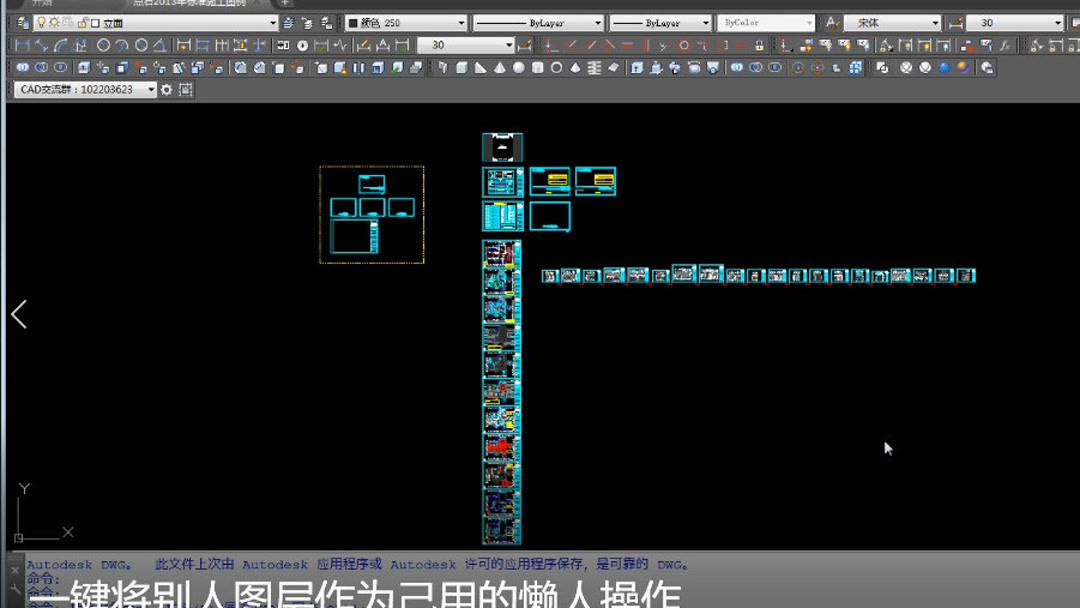This screenshot has height=608, width=1080.
Task: Click the left chevron arrow on screen edge
Action: [18, 314]
